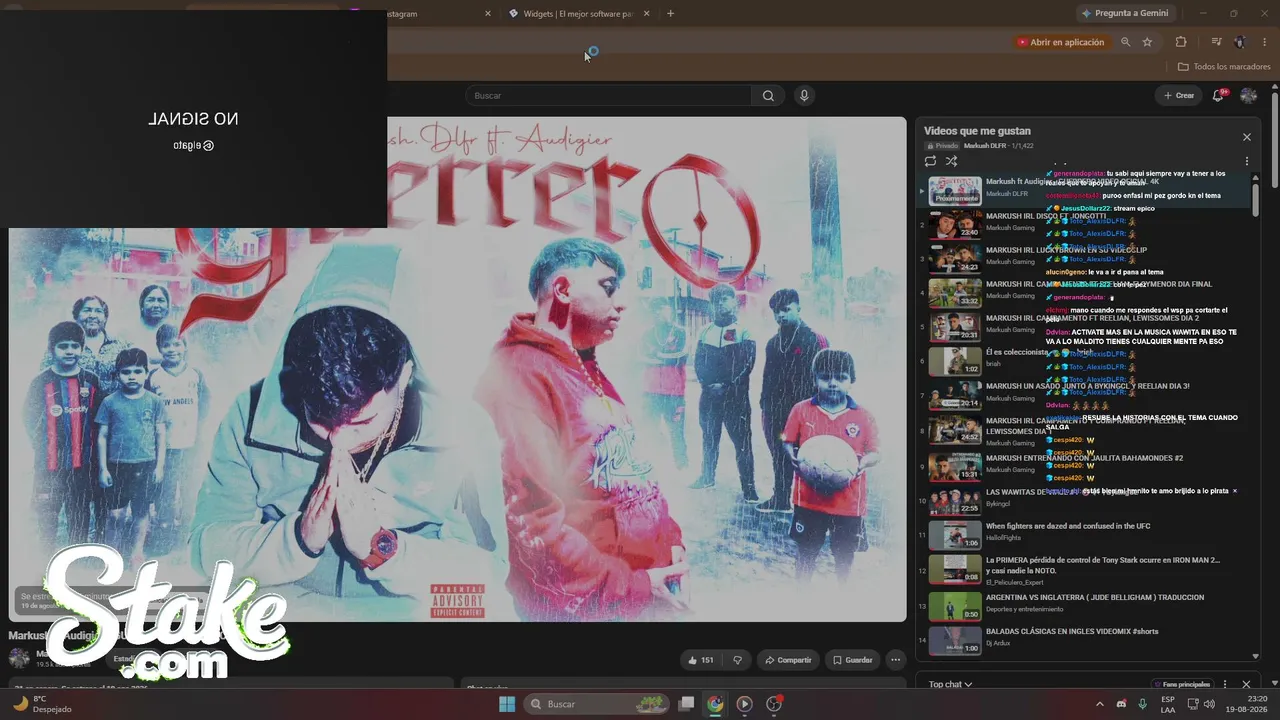Close the live chat panel
The image size is (1280, 720).
[x=1246, y=684]
